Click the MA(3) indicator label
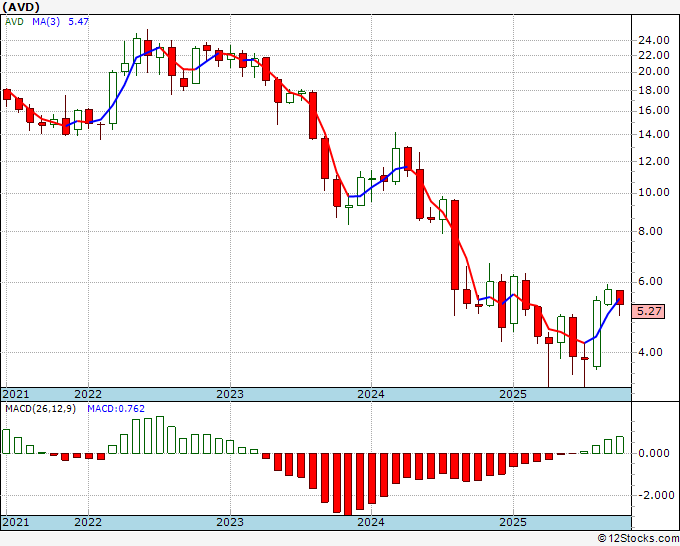The height and width of the screenshot is (546, 680). tap(46, 21)
